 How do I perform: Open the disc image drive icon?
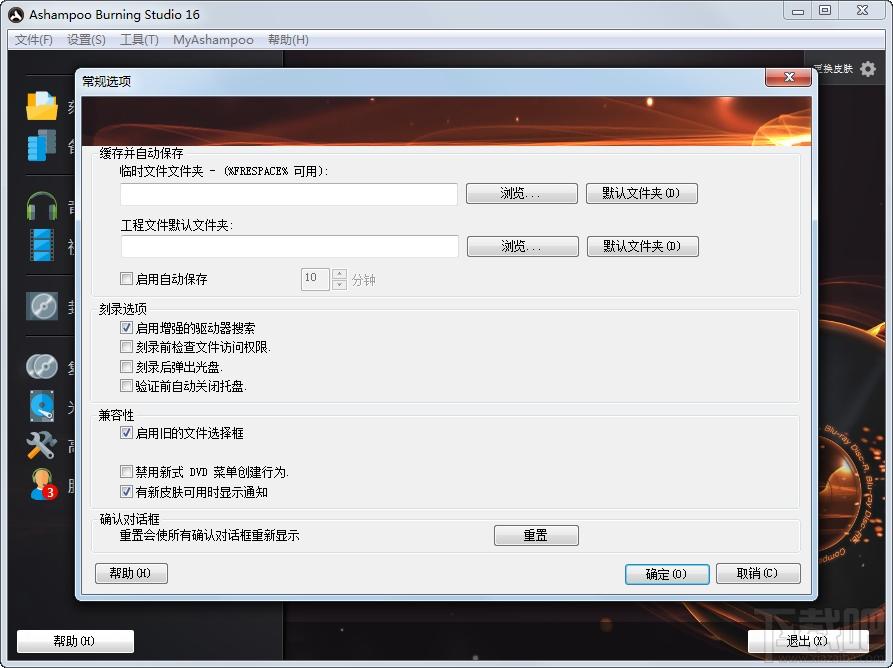point(42,407)
